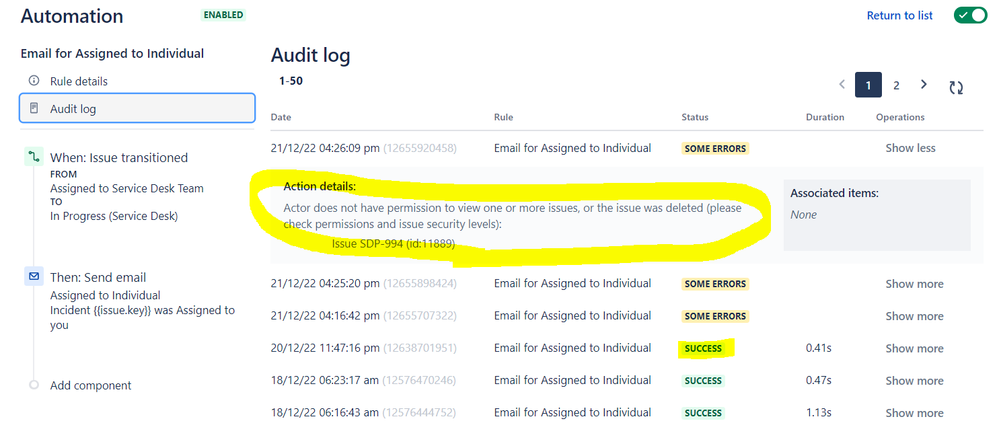This screenshot has width=999, height=421.
Task: Go to next audit log page
Action: click(x=924, y=85)
